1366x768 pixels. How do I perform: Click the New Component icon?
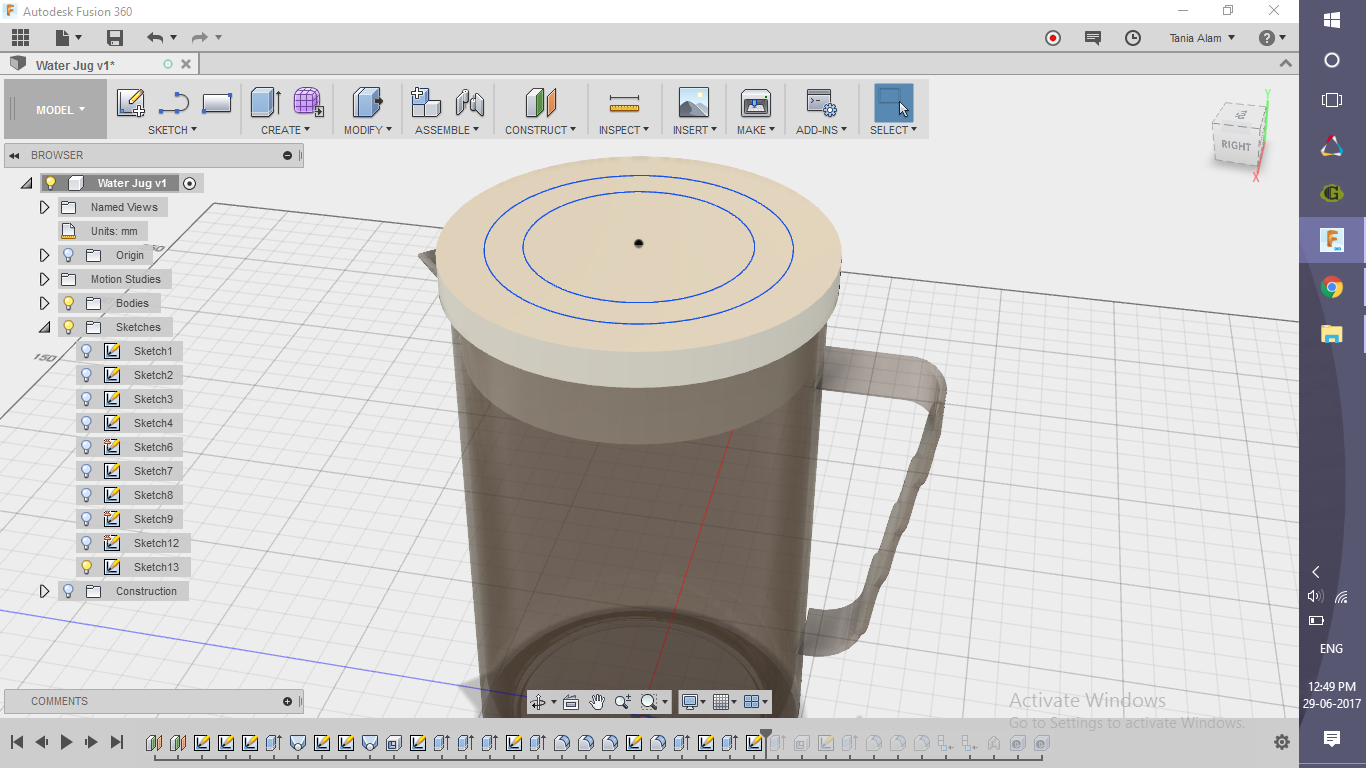(426, 103)
